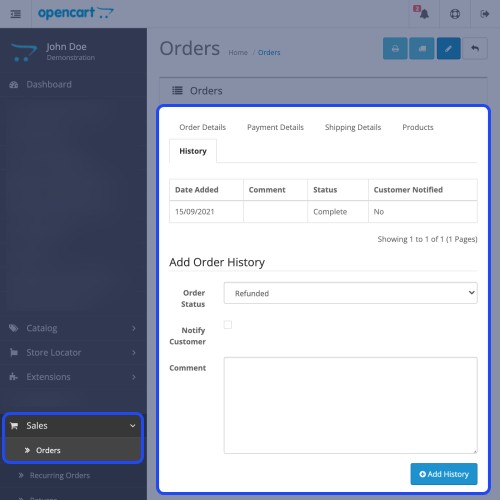Viewport: 500px width, 500px height.
Task: Switch to the Payment Details tab
Action: point(275,127)
